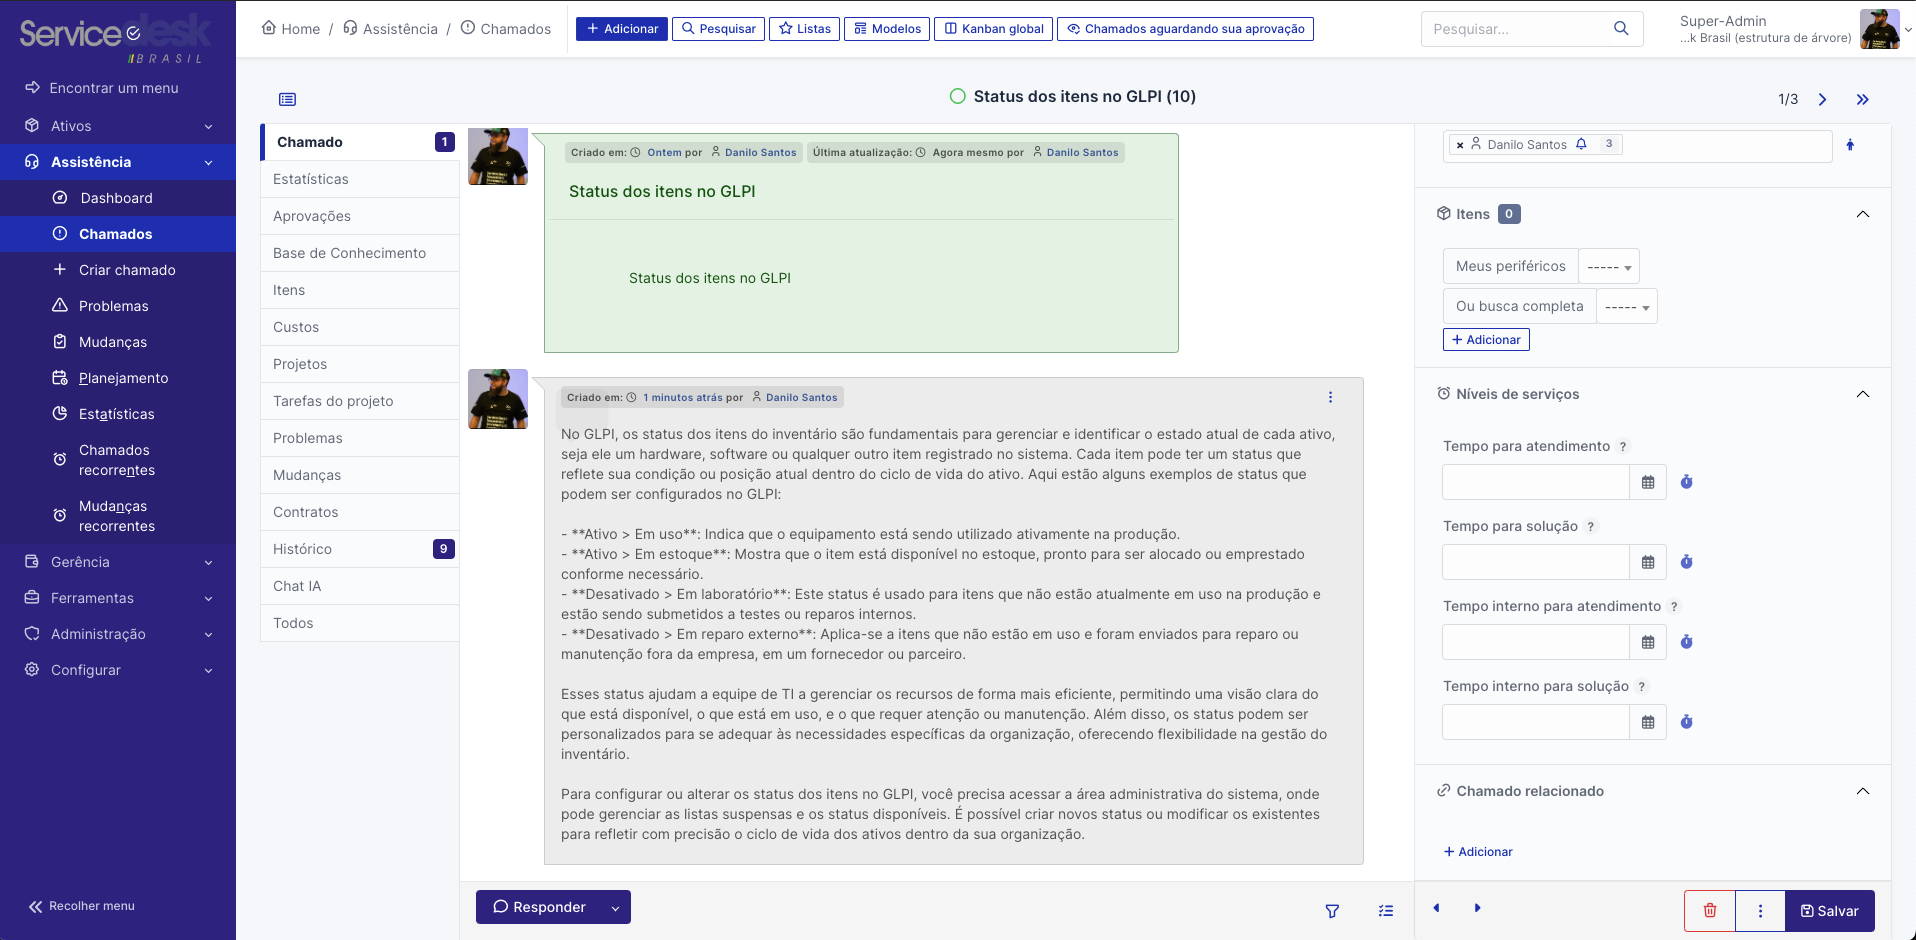Click Pesquisar toolbar button
The width and height of the screenshot is (1916, 940).
coord(718,29)
